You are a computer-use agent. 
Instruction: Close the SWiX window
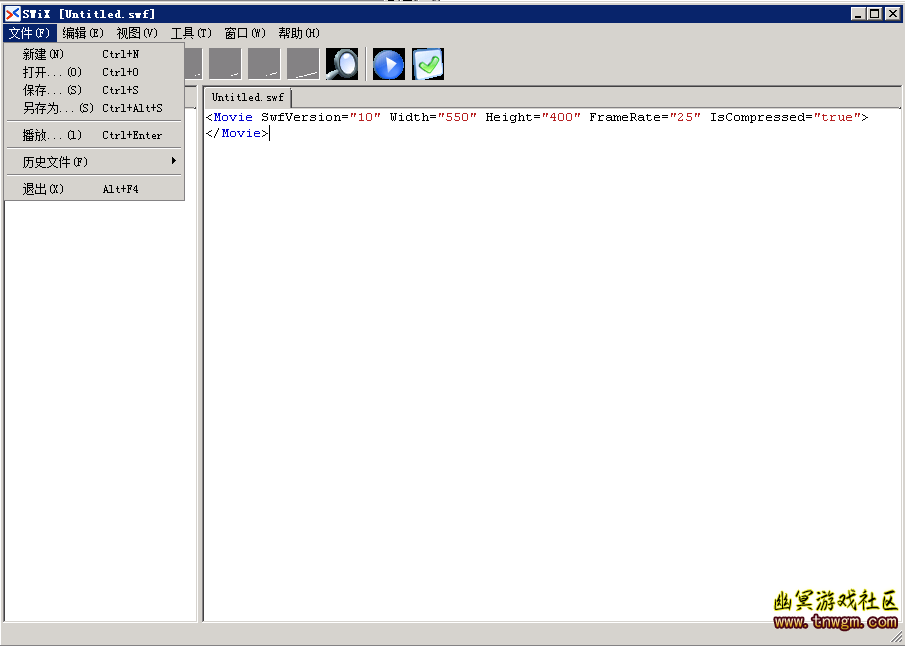pos(892,14)
